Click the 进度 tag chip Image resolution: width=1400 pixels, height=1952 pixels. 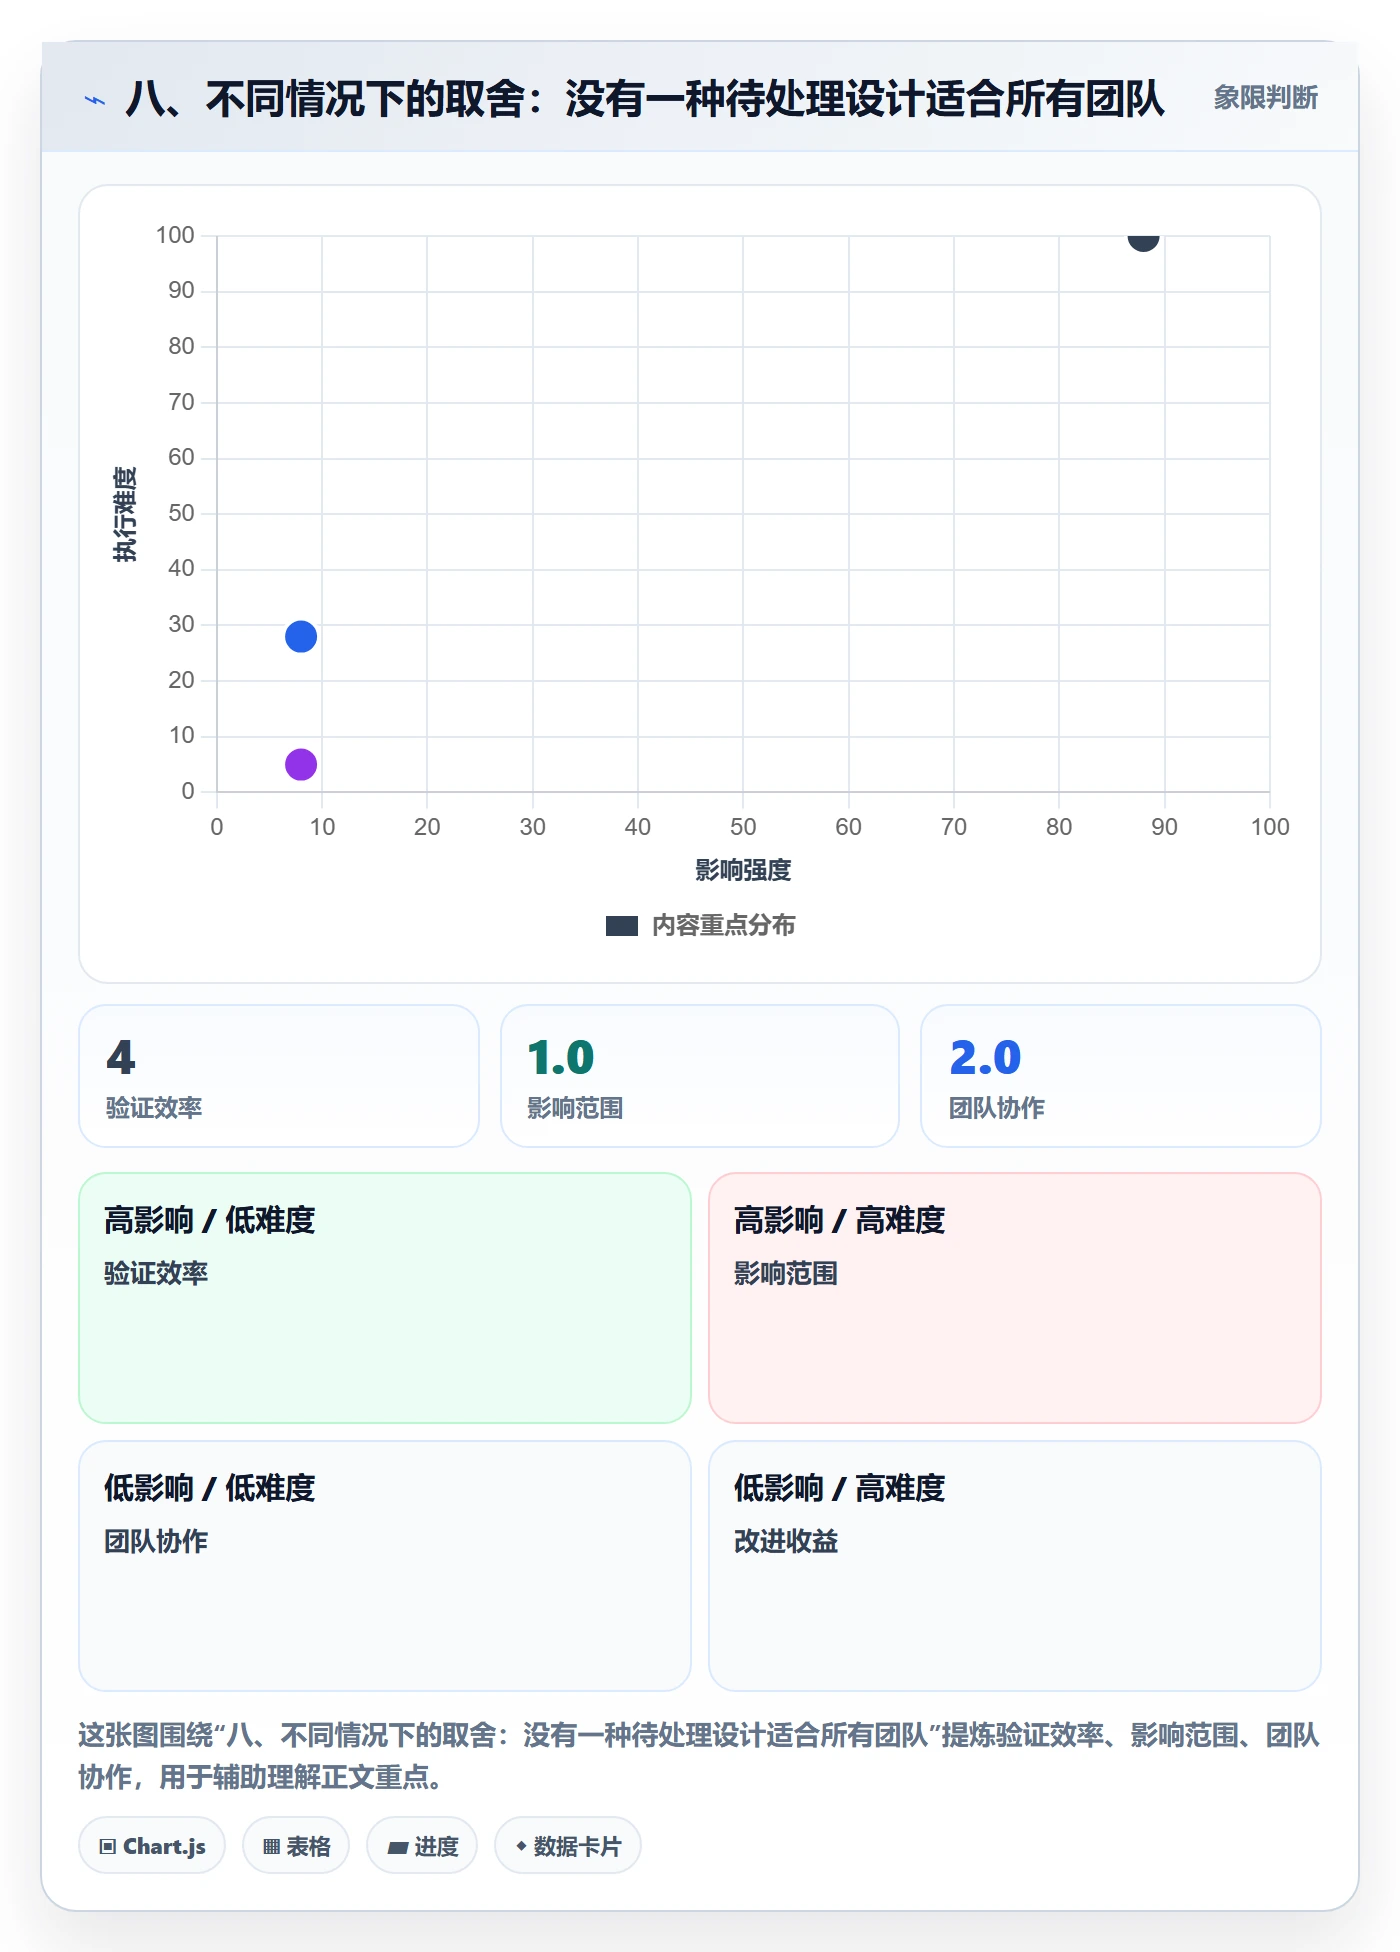point(422,1845)
